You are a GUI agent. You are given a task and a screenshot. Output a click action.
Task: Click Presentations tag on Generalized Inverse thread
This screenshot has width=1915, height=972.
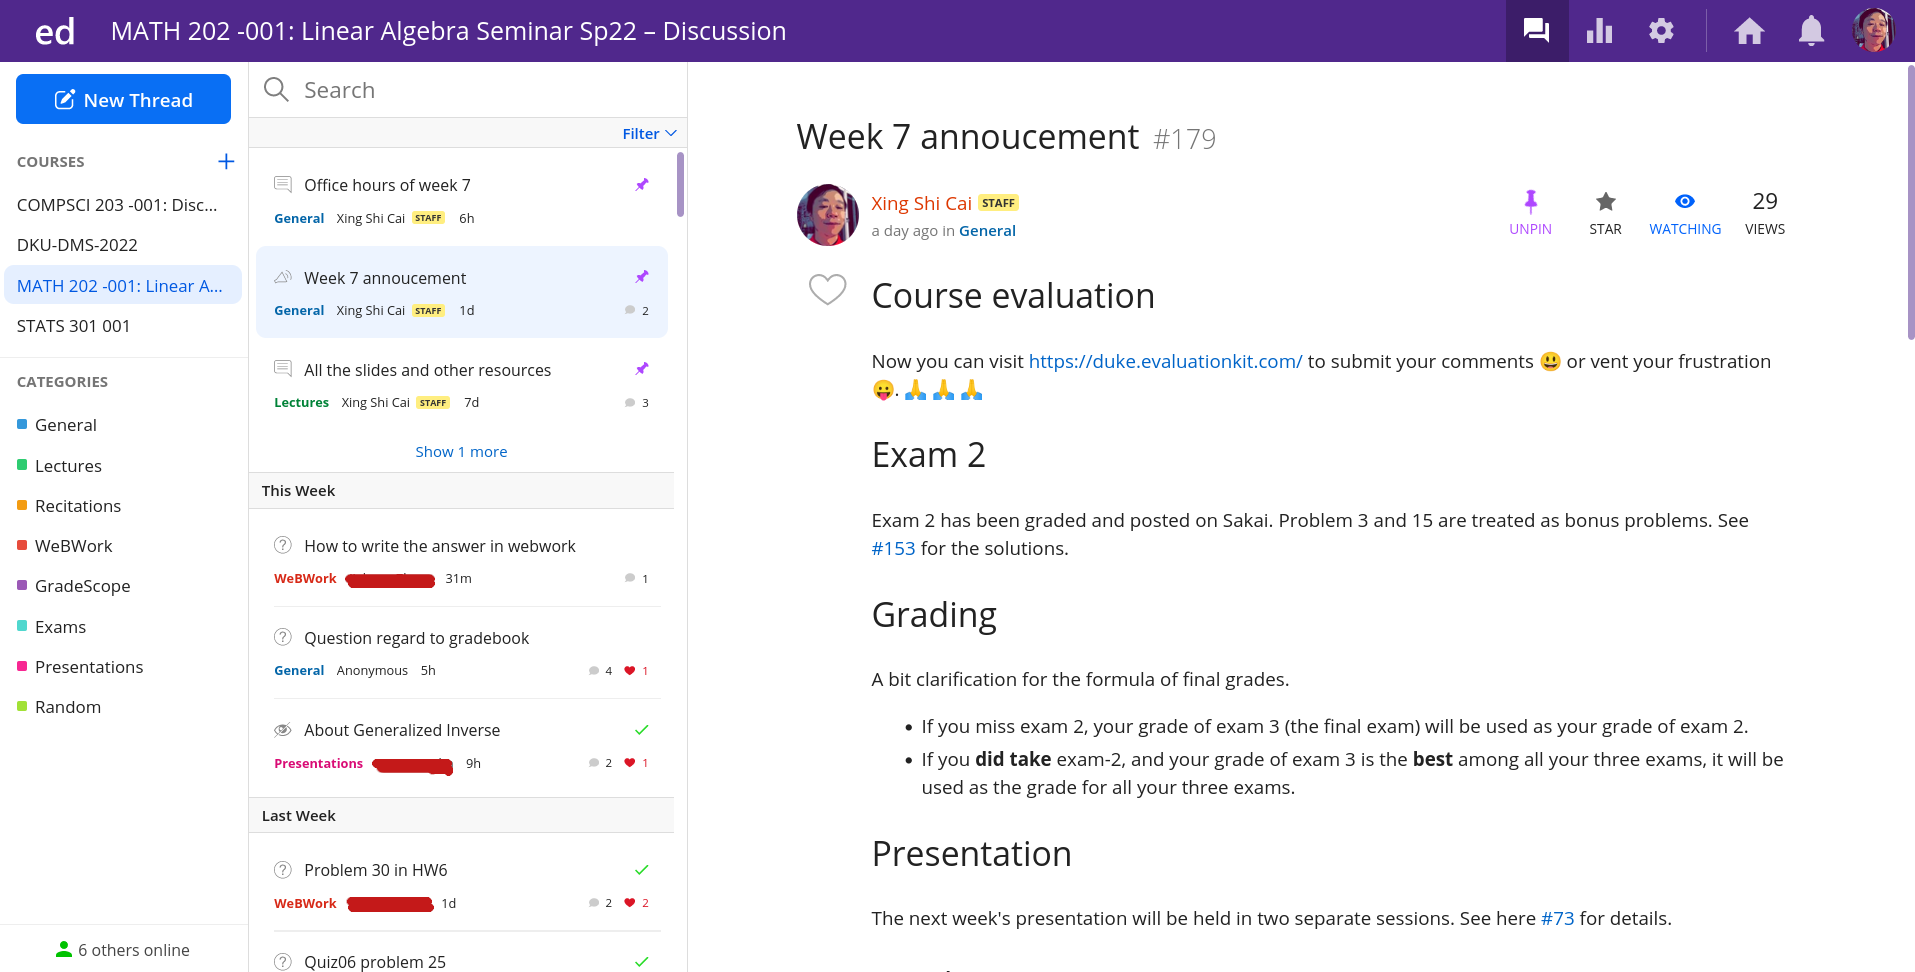click(318, 763)
